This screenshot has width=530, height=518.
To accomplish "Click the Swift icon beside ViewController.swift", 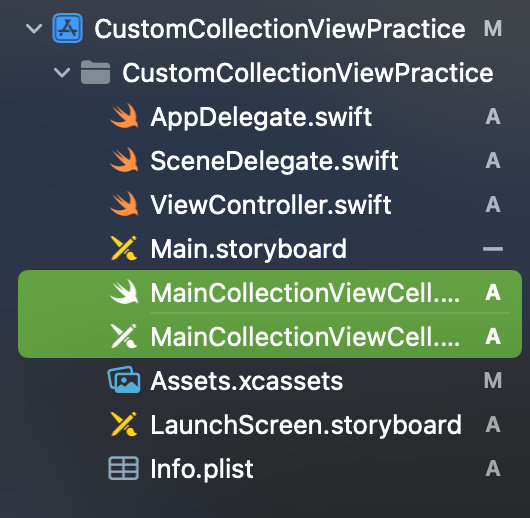I will pos(124,204).
